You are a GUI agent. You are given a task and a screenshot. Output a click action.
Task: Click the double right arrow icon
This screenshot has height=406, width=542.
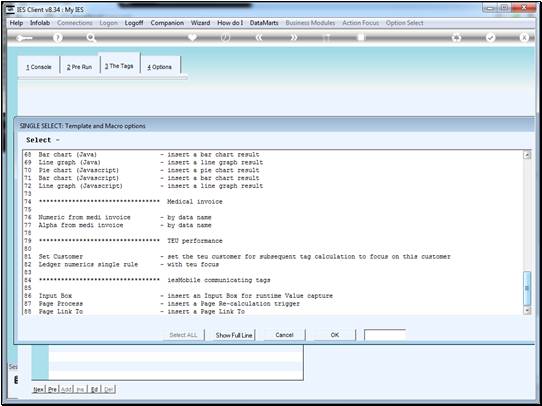293,38
